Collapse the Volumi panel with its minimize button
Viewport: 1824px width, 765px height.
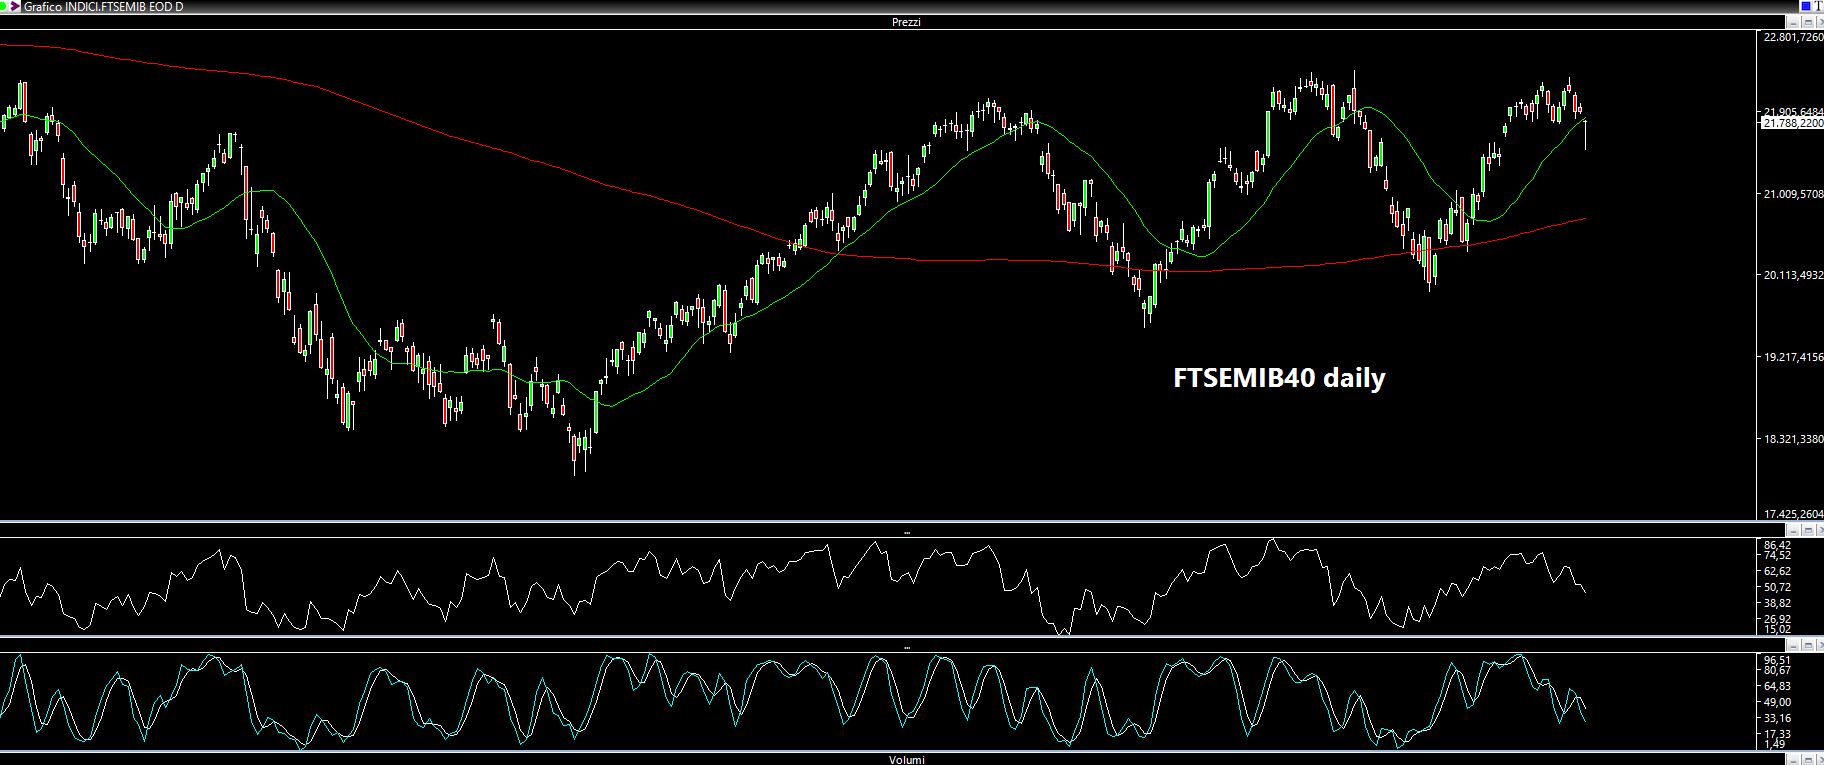1796,760
